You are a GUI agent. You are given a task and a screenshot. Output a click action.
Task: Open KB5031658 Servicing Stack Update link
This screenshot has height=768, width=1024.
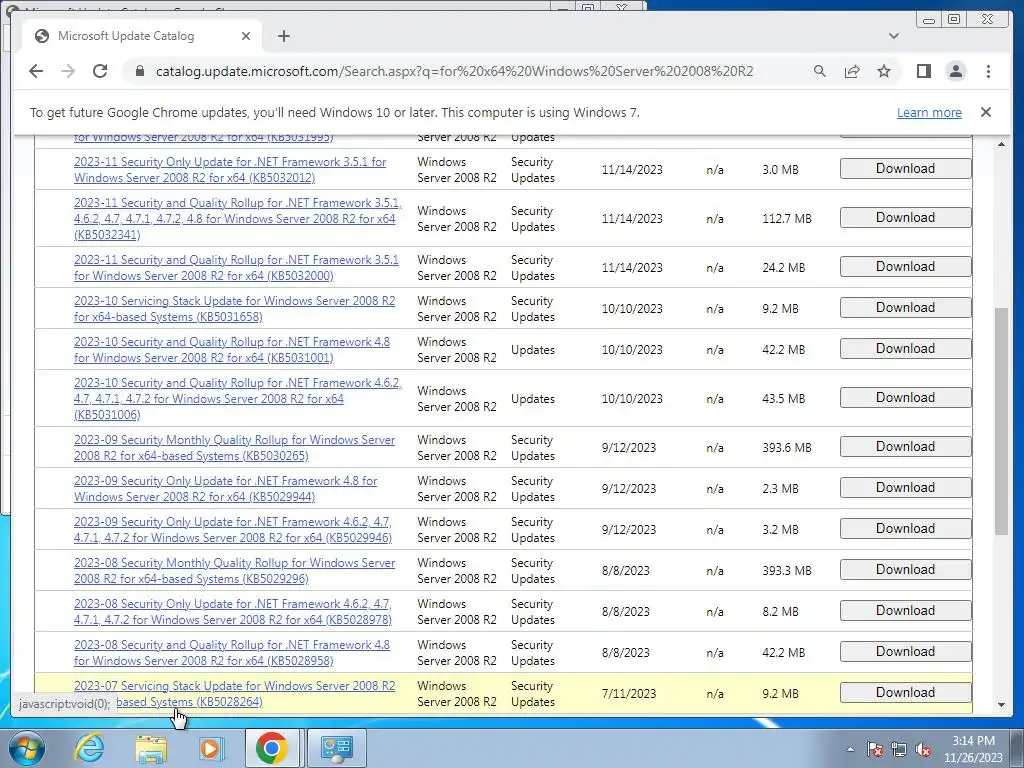click(x=234, y=309)
